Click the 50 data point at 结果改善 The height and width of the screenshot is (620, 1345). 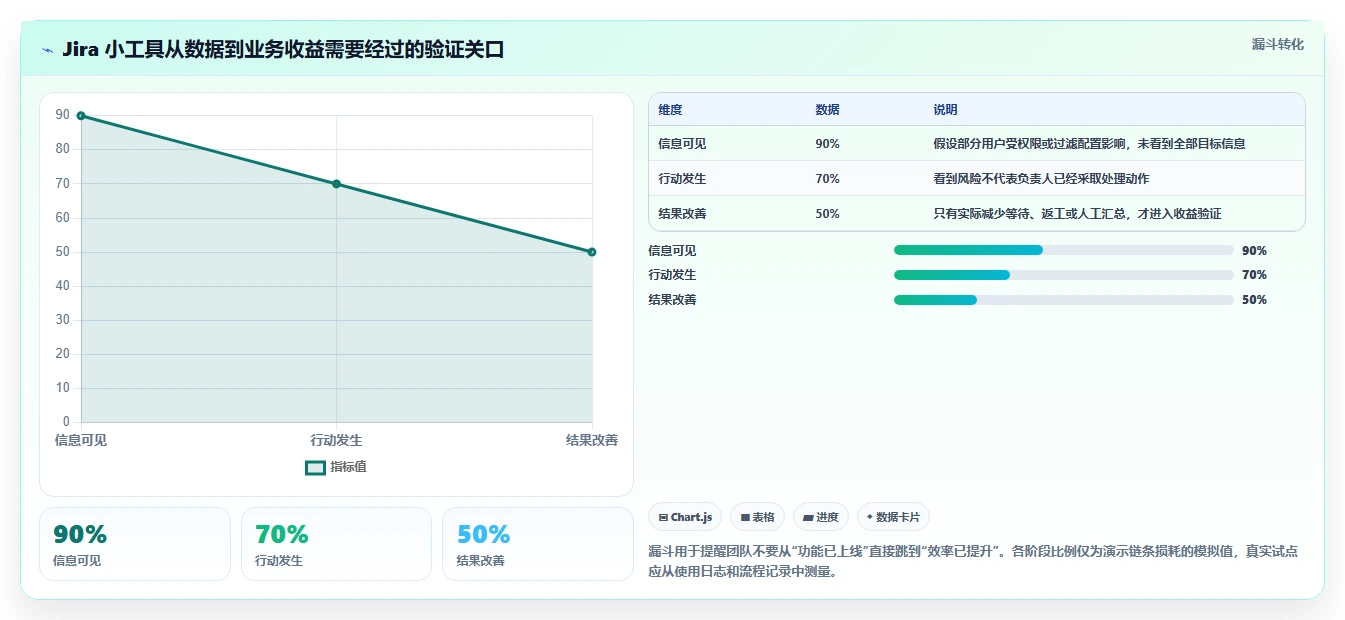click(592, 252)
